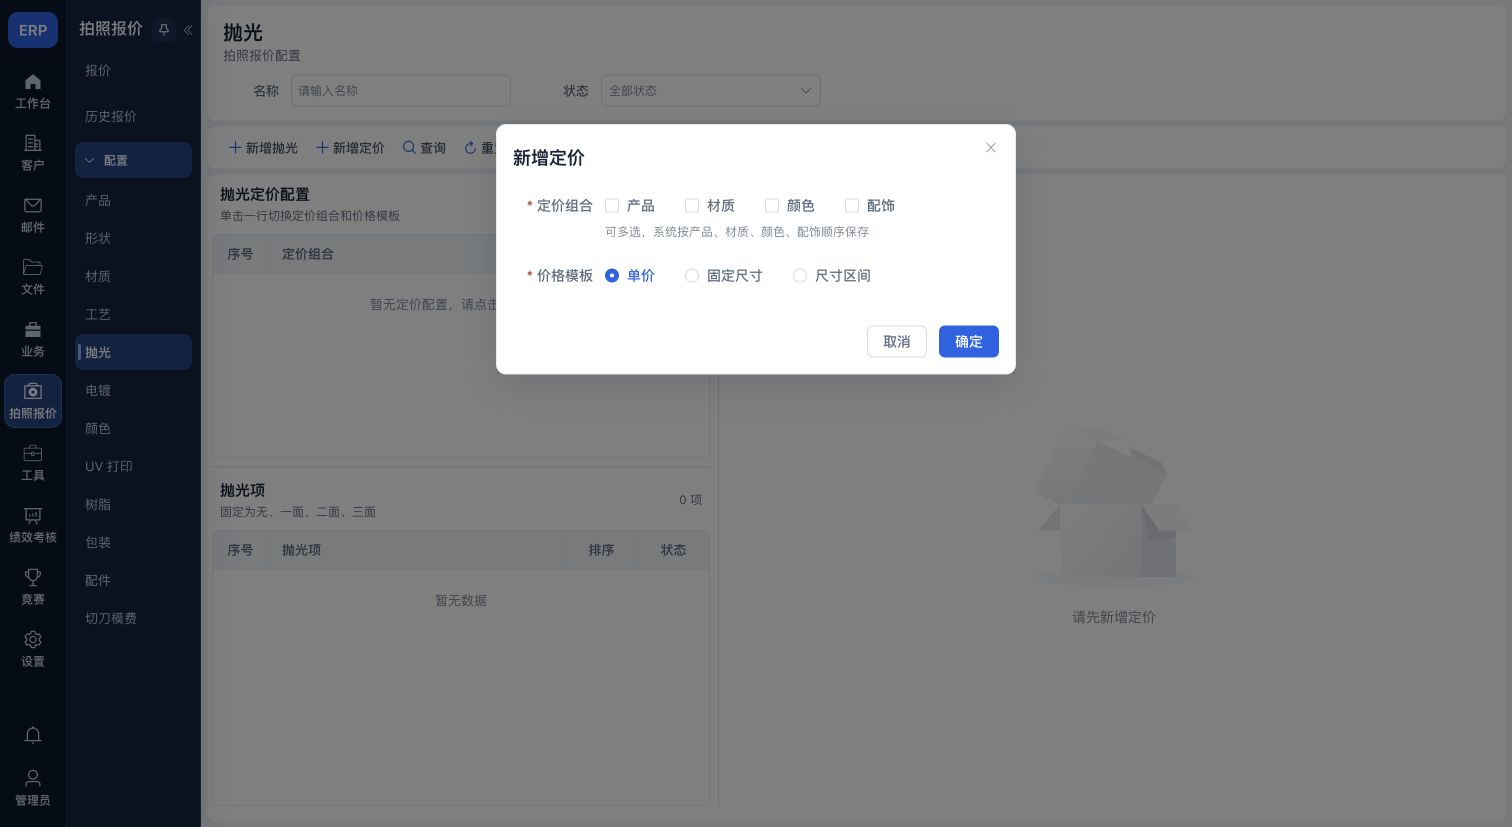Open the 绩效考核 sidebar icon
The width and height of the screenshot is (1512, 827).
pos(33,515)
